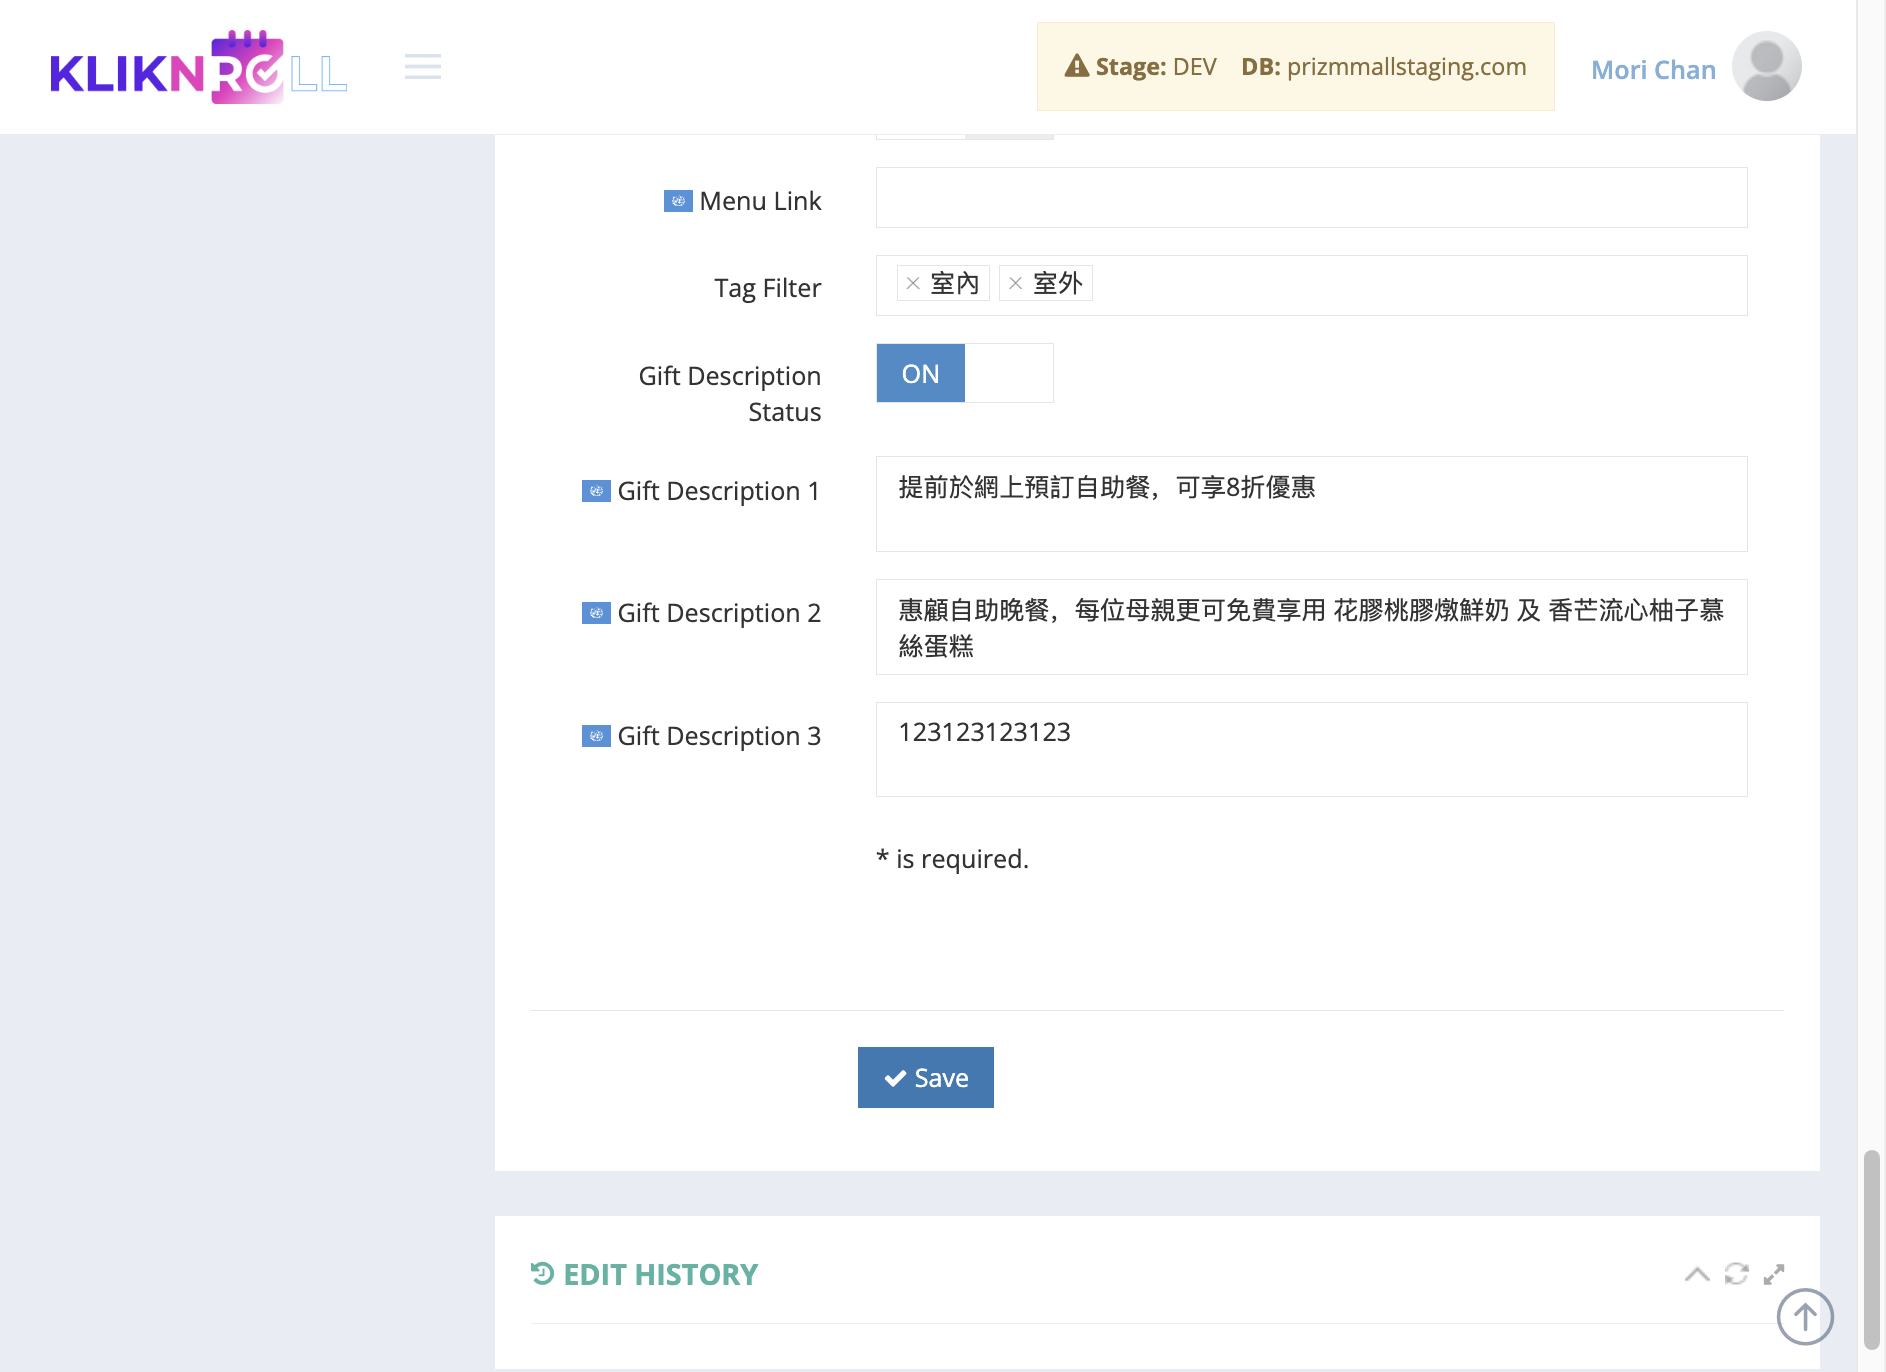Image resolution: width=1886 pixels, height=1372 pixels.
Task: Click the language icon beside Menu Link
Action: (x=678, y=201)
